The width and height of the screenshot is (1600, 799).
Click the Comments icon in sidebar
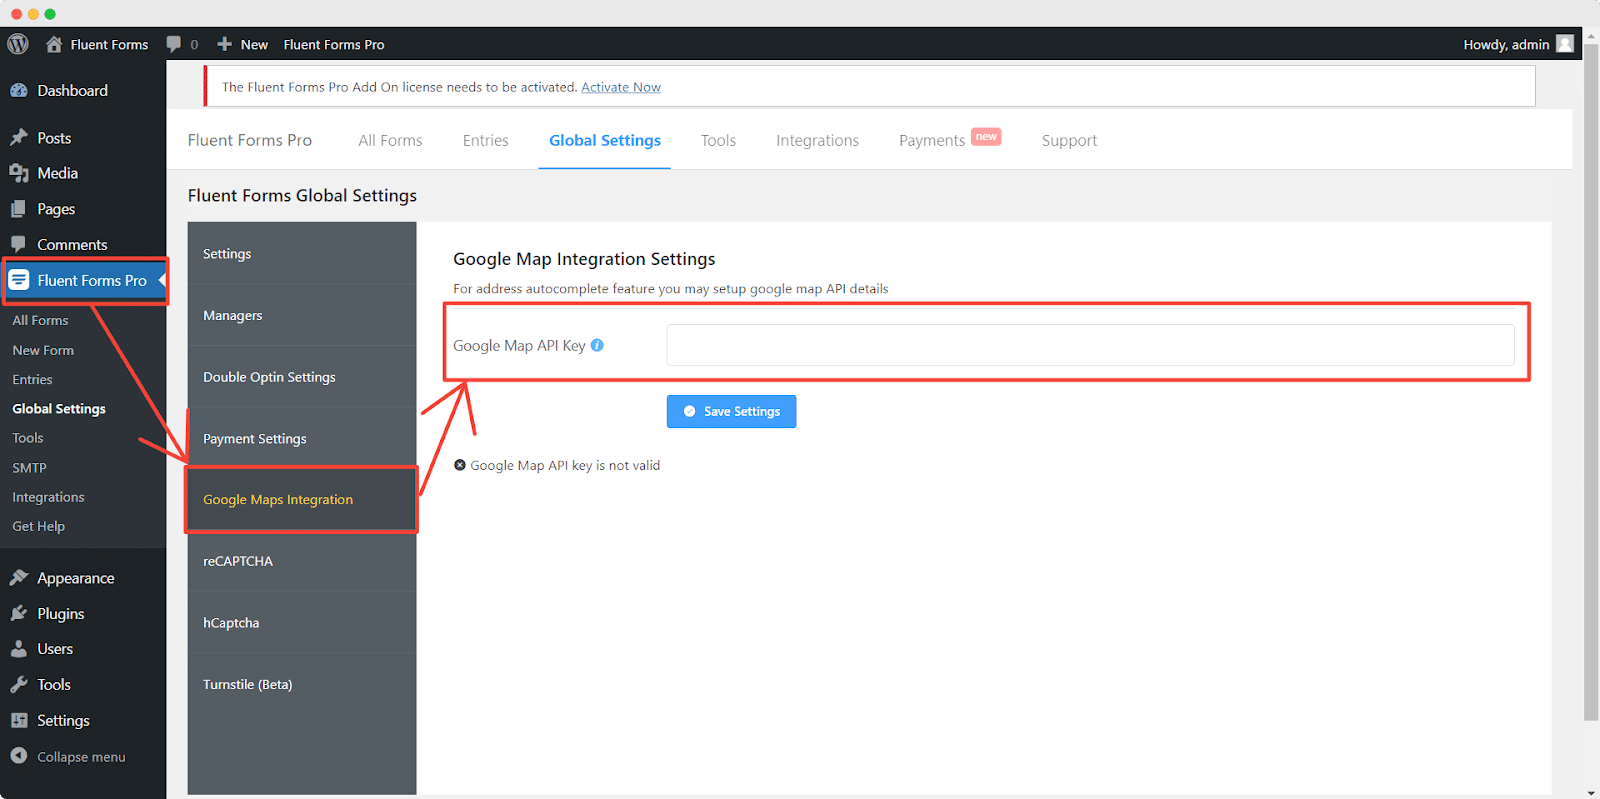tap(19, 244)
